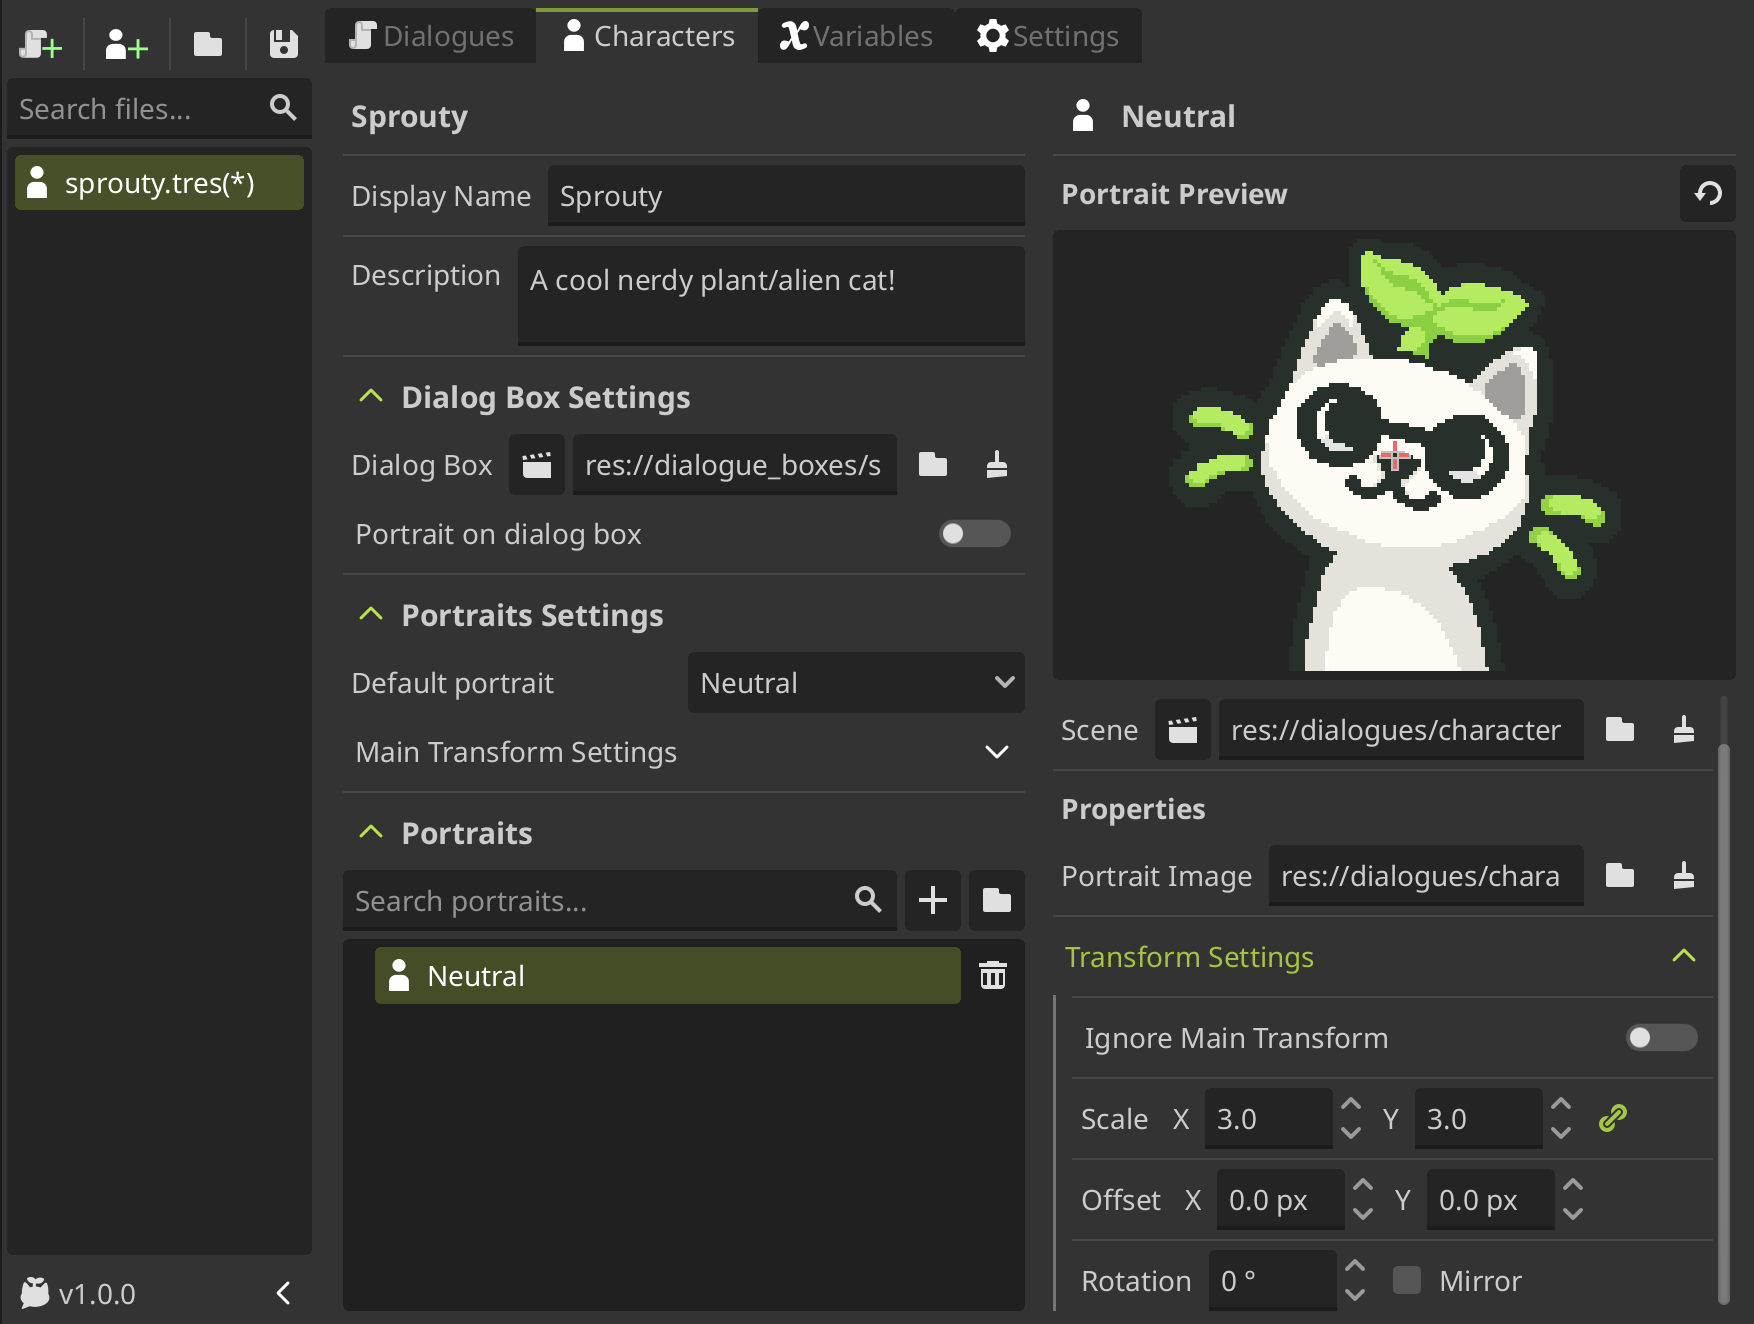Click the save file icon

coord(283,44)
